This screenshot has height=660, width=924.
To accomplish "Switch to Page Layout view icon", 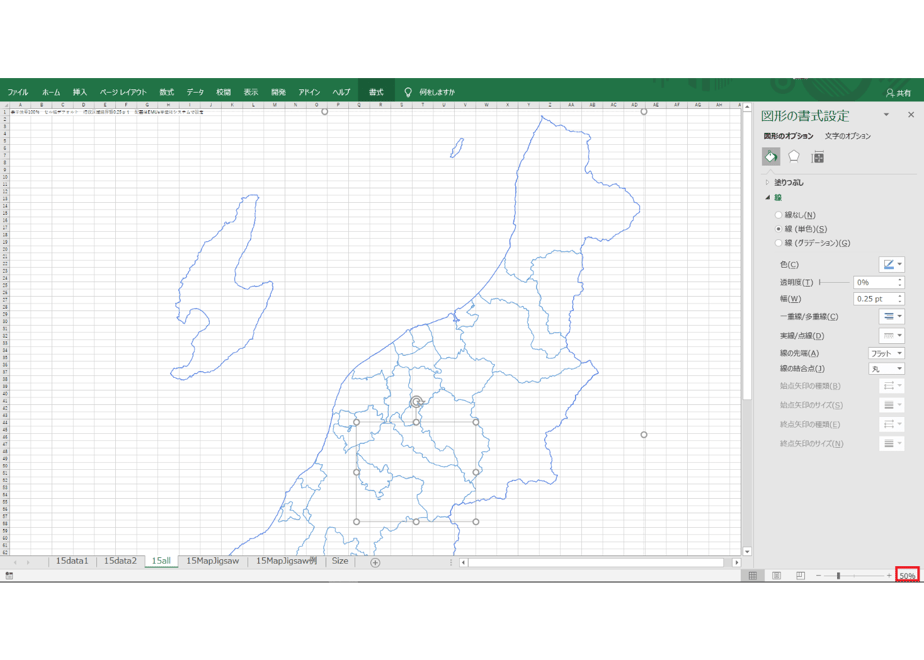I will pos(777,576).
